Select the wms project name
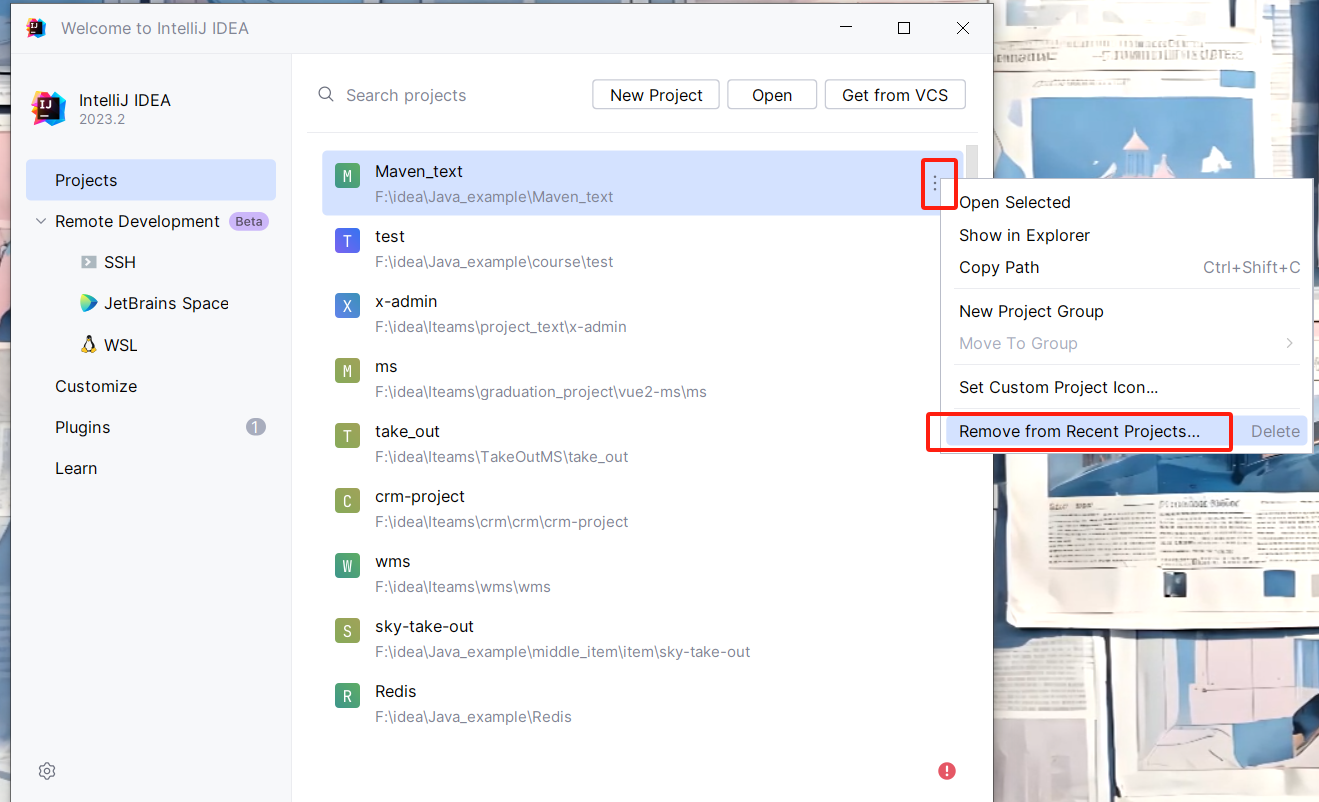 tap(393, 561)
